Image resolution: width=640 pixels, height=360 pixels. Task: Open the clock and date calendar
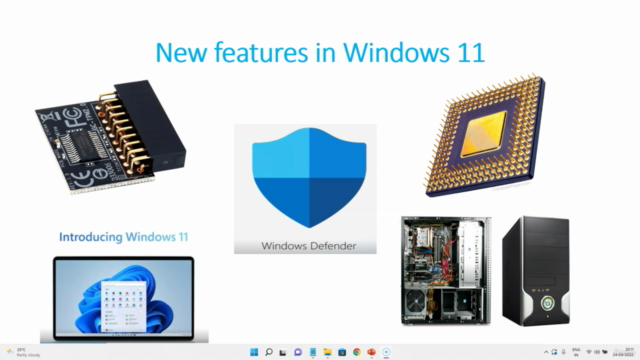click(x=624, y=352)
